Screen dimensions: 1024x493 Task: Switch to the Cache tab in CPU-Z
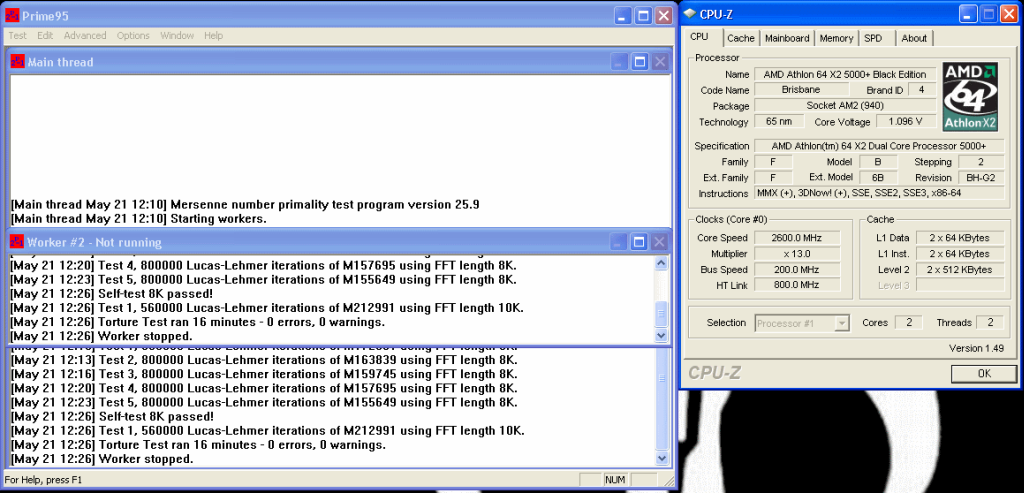(741, 39)
